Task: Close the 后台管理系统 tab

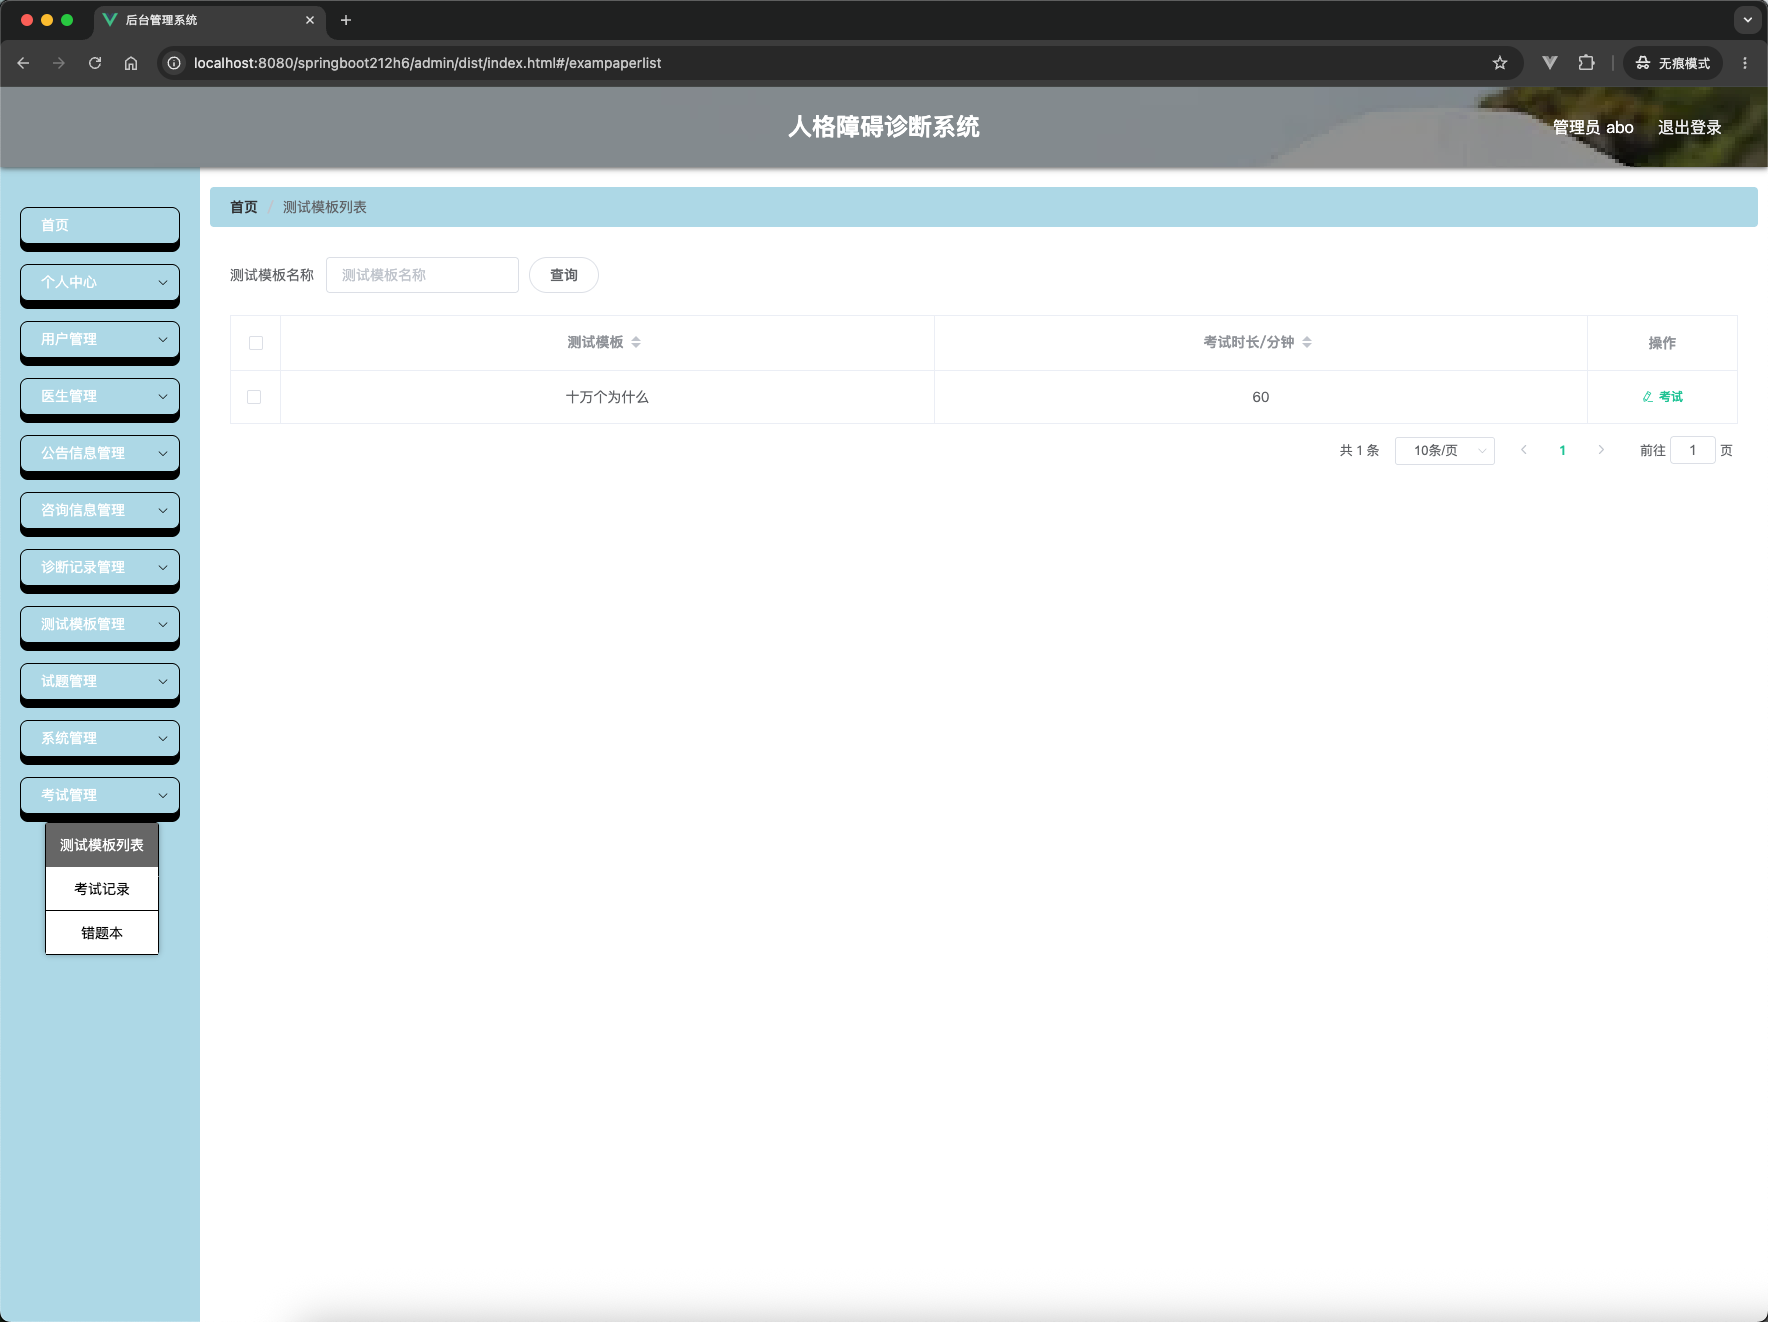Action: [310, 20]
